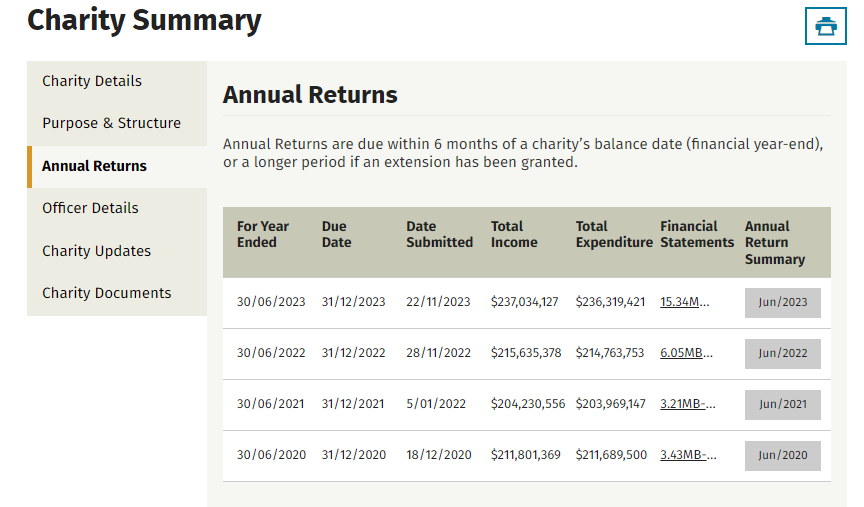Click the Jun/2020 annual return summary button
The height and width of the screenshot is (507, 864).
coord(782,455)
